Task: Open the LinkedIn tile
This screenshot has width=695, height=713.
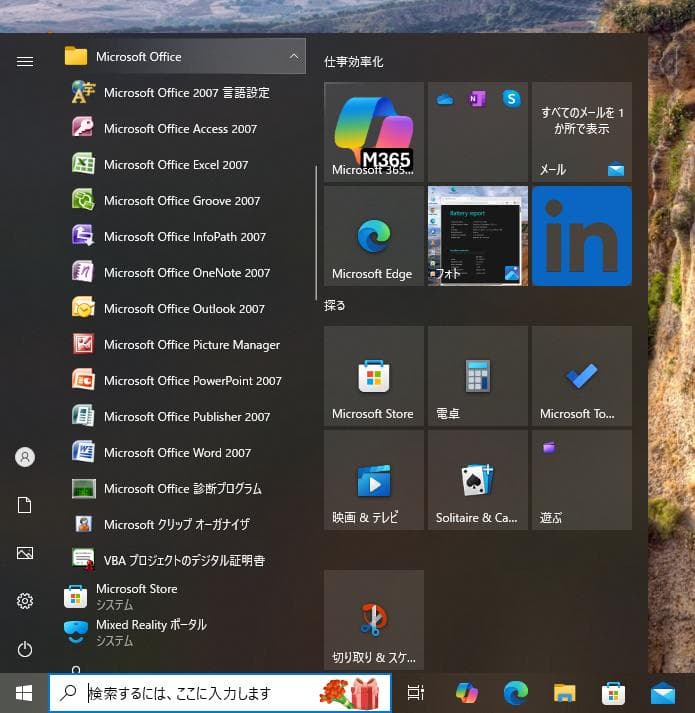Action: [582, 236]
